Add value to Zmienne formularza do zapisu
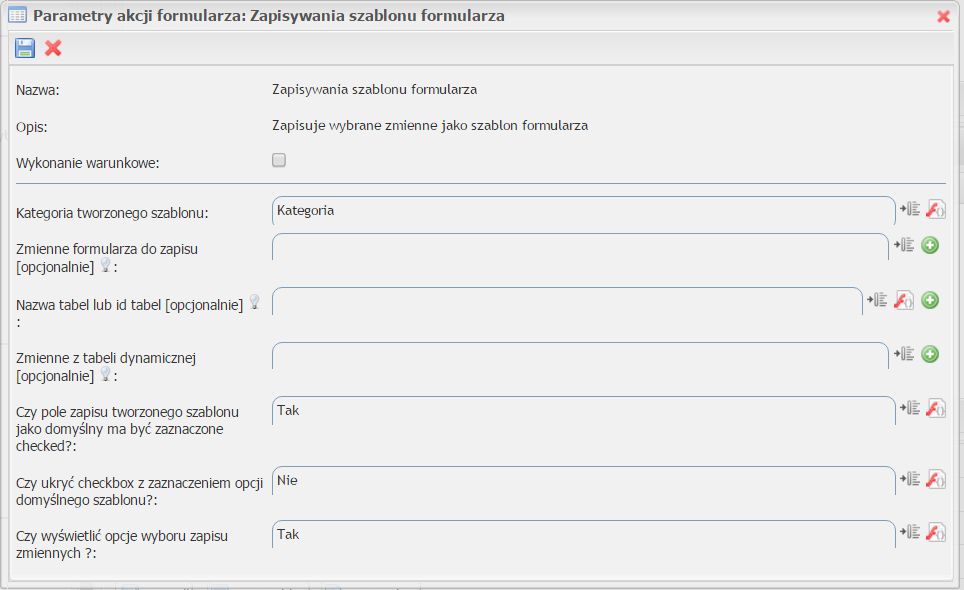Screen dimensions: 964x590 [x=930, y=245]
